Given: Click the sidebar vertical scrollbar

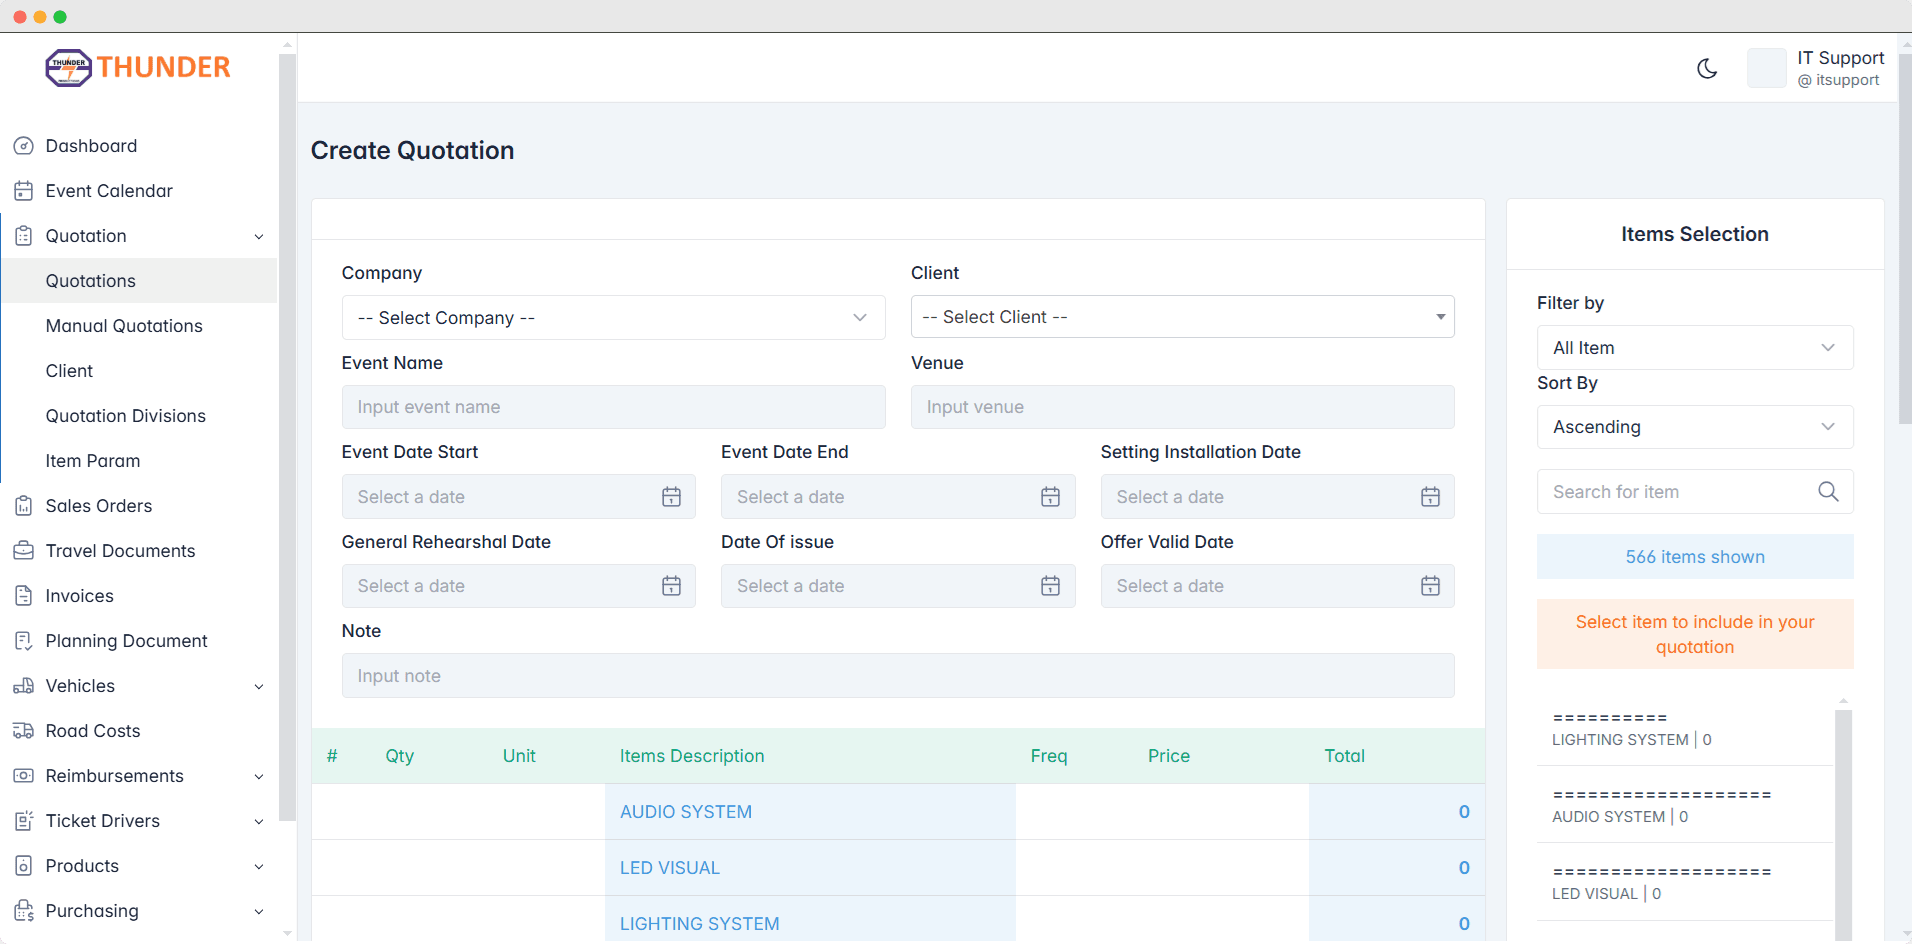Looking at the screenshot, I should (288, 436).
